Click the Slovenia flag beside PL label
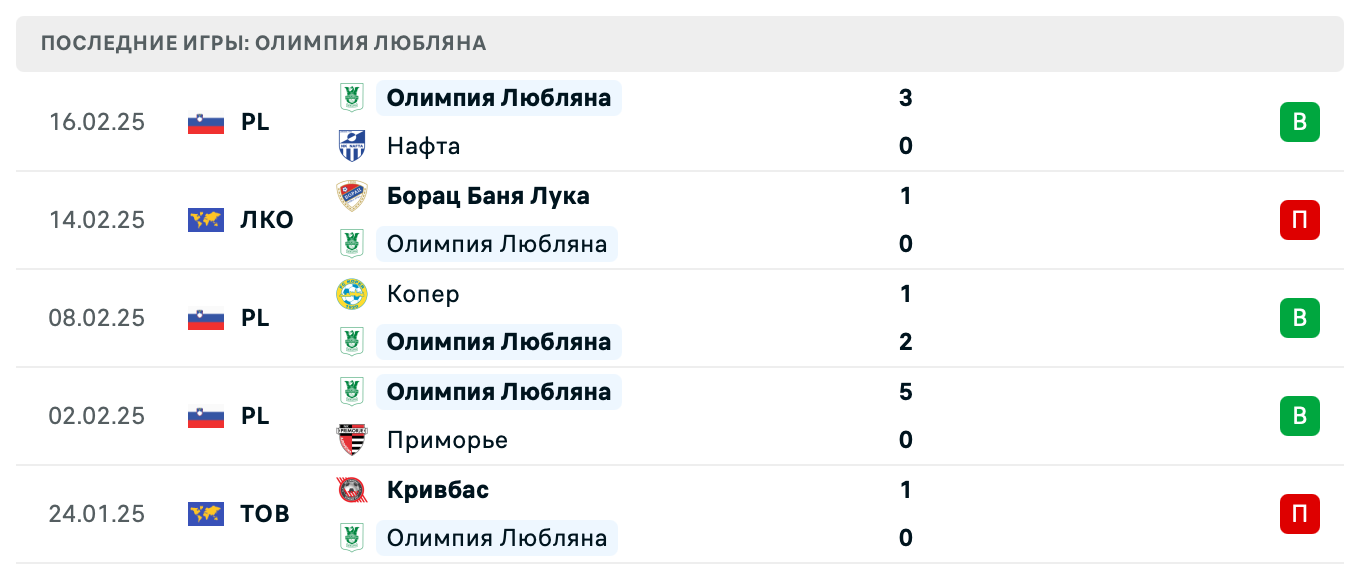The height and width of the screenshot is (584, 1360). coord(205,122)
